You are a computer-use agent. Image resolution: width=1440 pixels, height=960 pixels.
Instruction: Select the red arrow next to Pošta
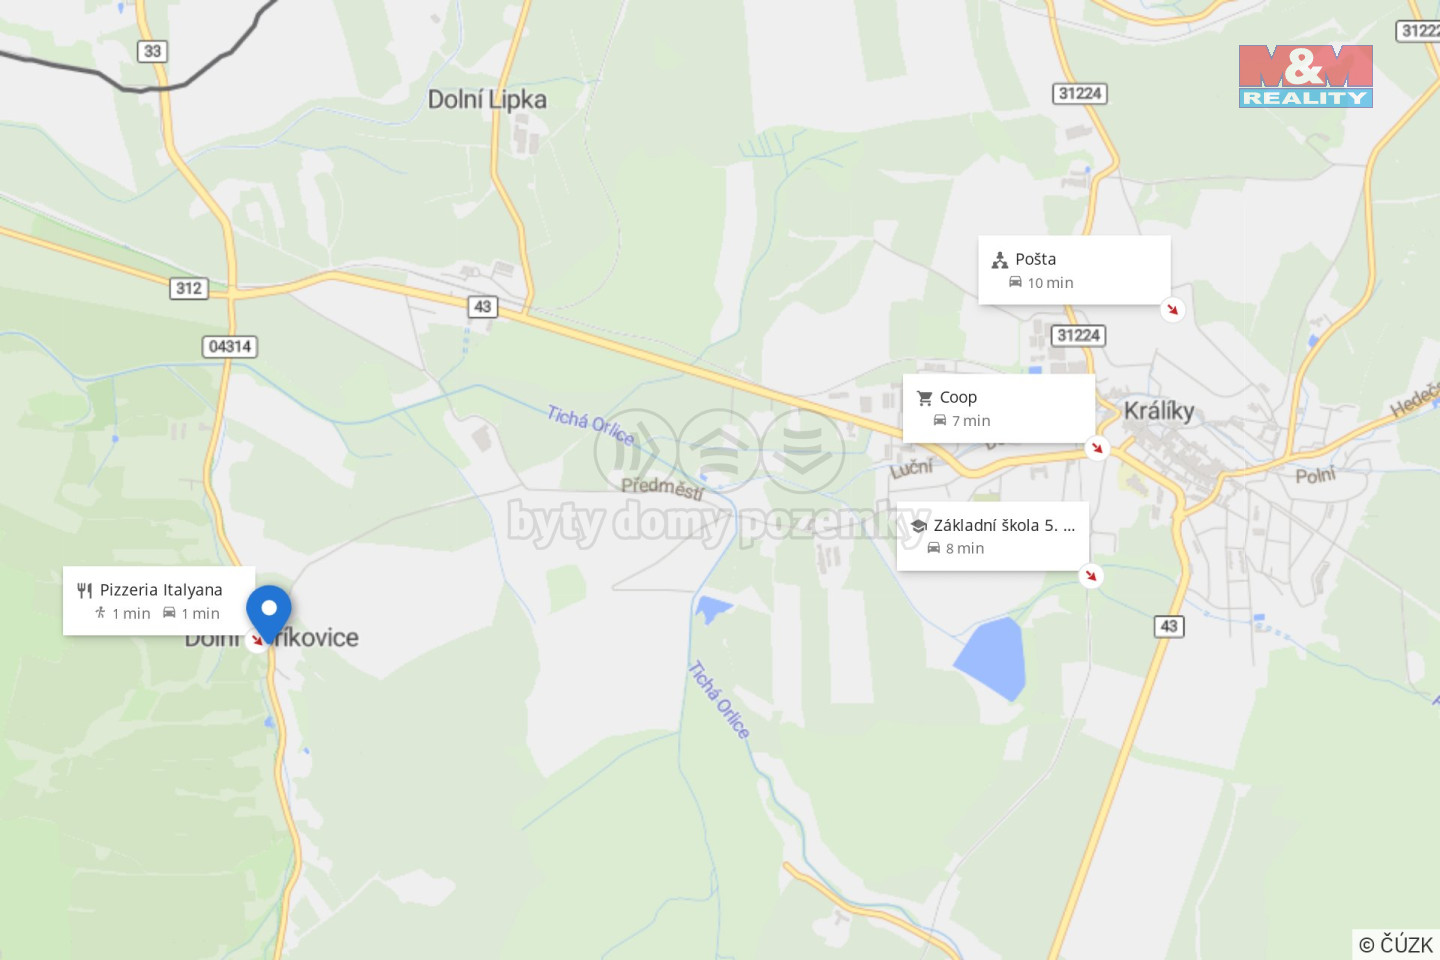click(x=1172, y=309)
